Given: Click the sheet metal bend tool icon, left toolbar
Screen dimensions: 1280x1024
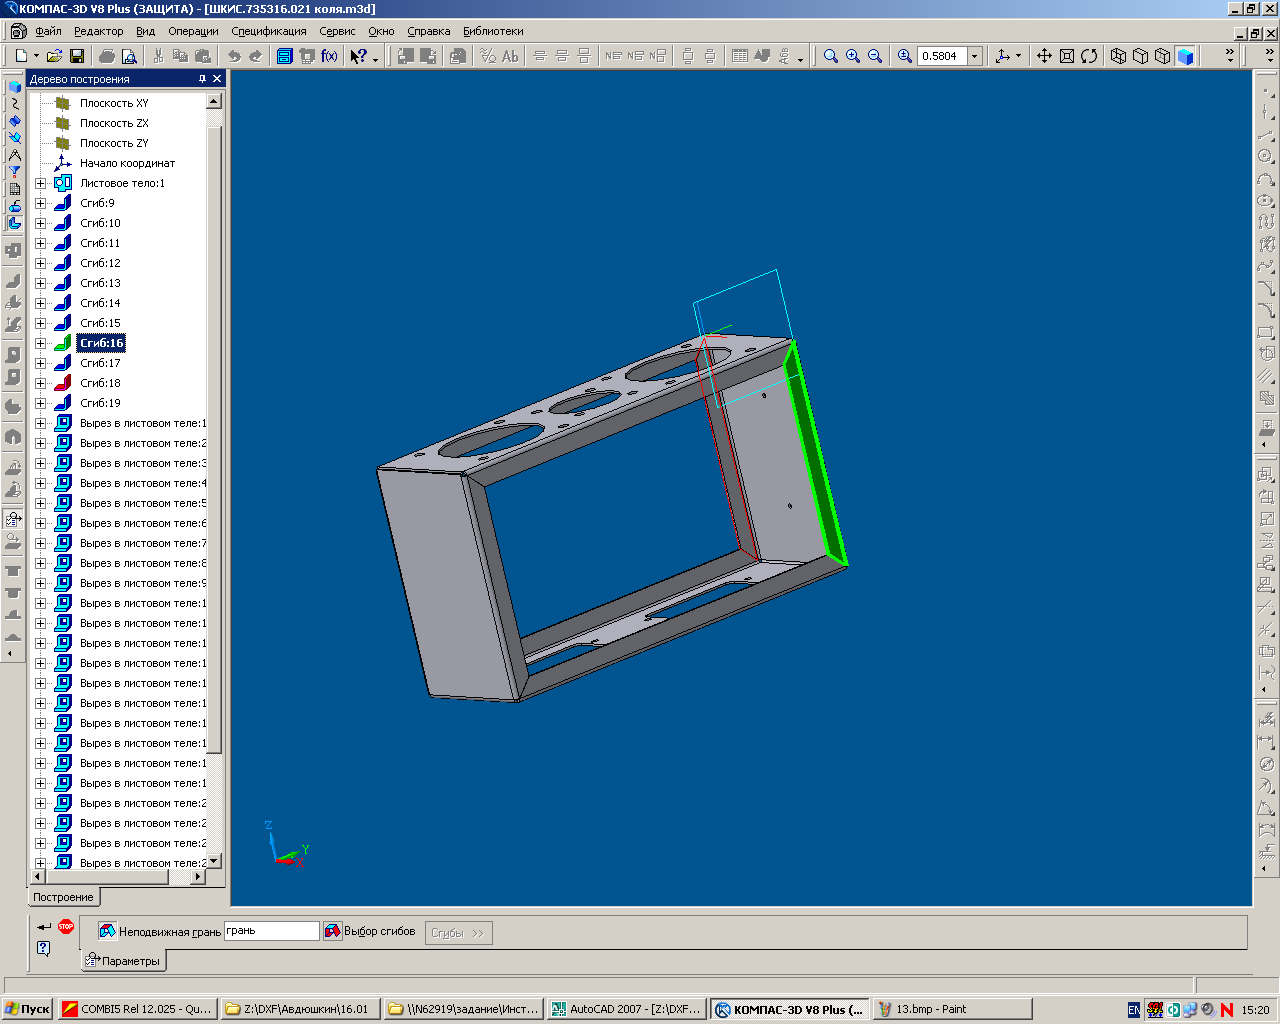Looking at the screenshot, I should [14, 281].
